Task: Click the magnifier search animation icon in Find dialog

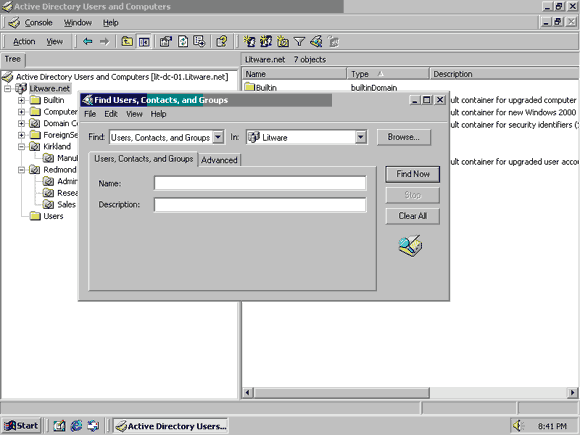Action: click(x=411, y=246)
